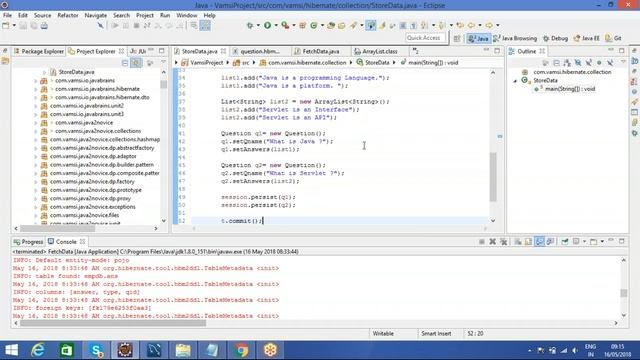640x360 pixels.
Task: Click Forward navigation arrow in toolbar
Action: click(489, 25)
